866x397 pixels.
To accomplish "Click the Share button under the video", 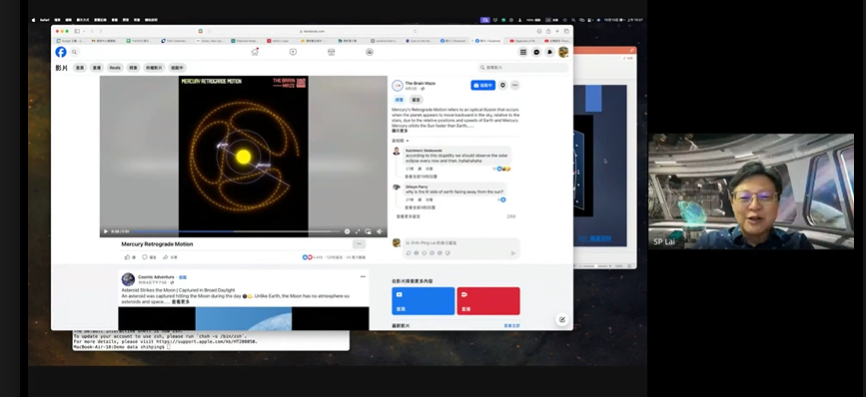I will click(170, 257).
